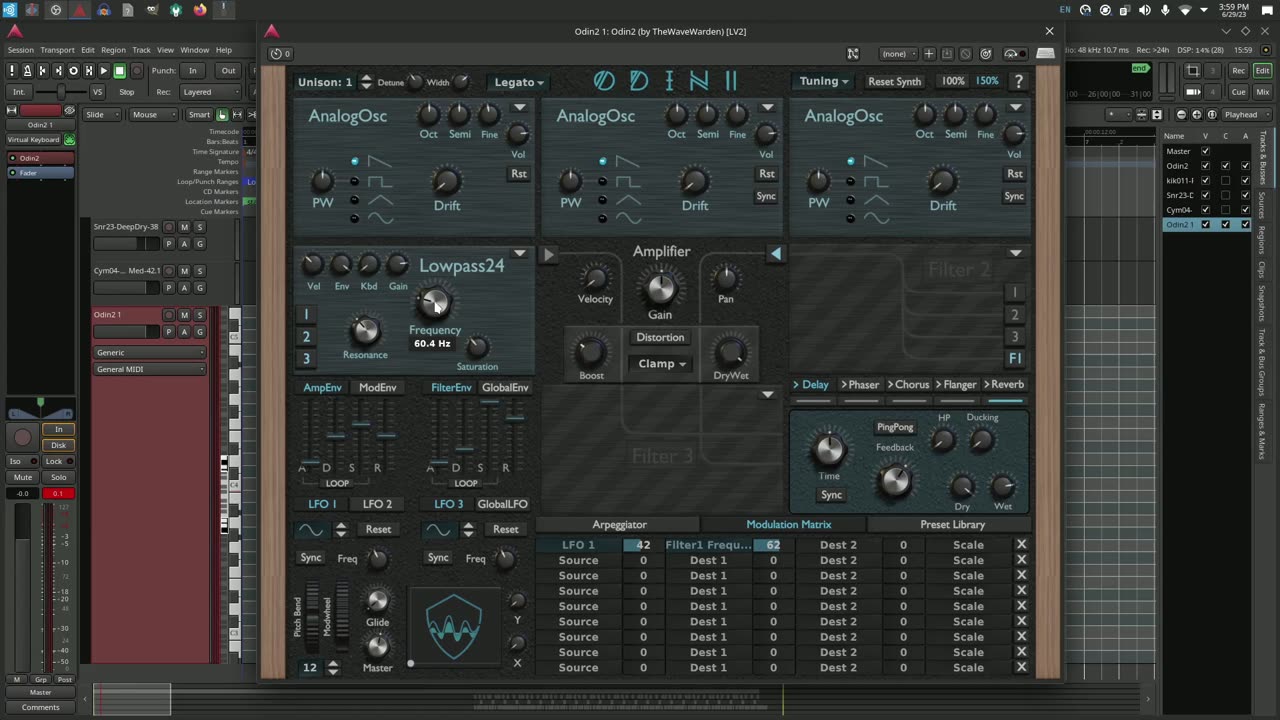Click Mute button in Odin2 mixer strip

(x=23, y=477)
